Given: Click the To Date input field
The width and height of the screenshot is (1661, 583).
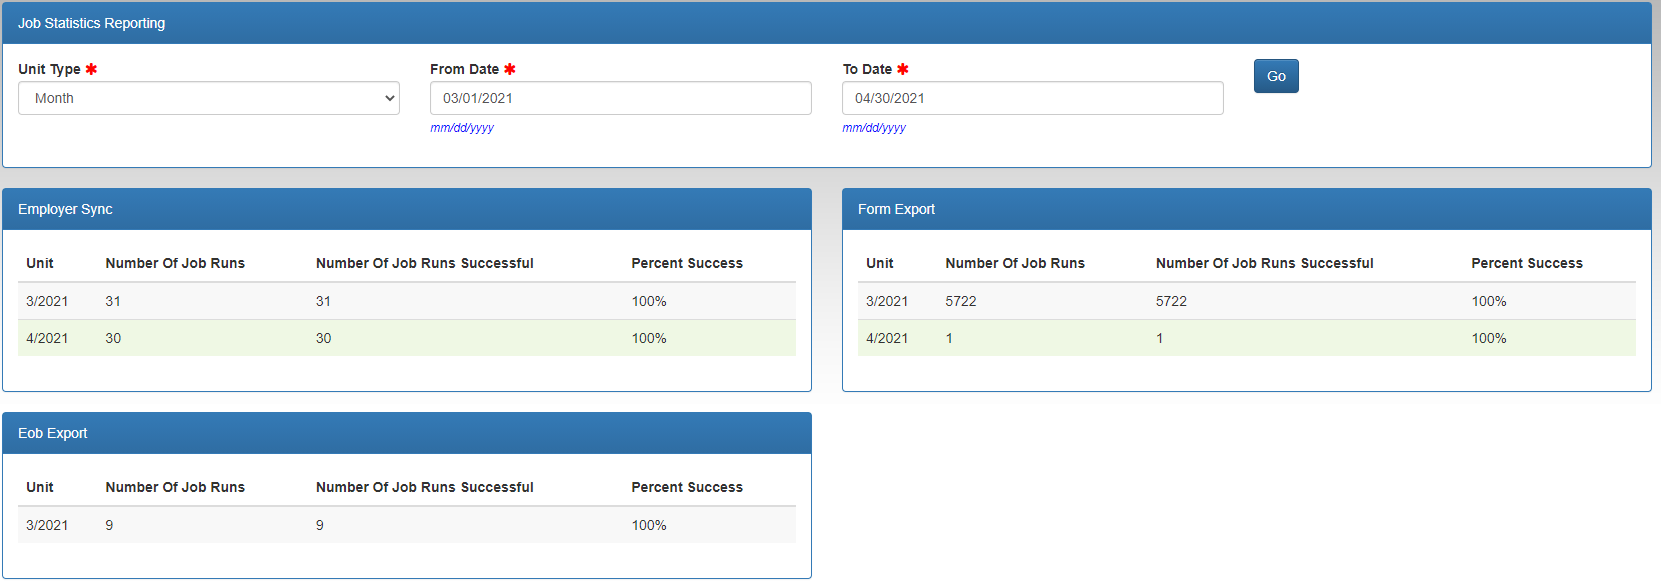Looking at the screenshot, I should (x=1032, y=98).
